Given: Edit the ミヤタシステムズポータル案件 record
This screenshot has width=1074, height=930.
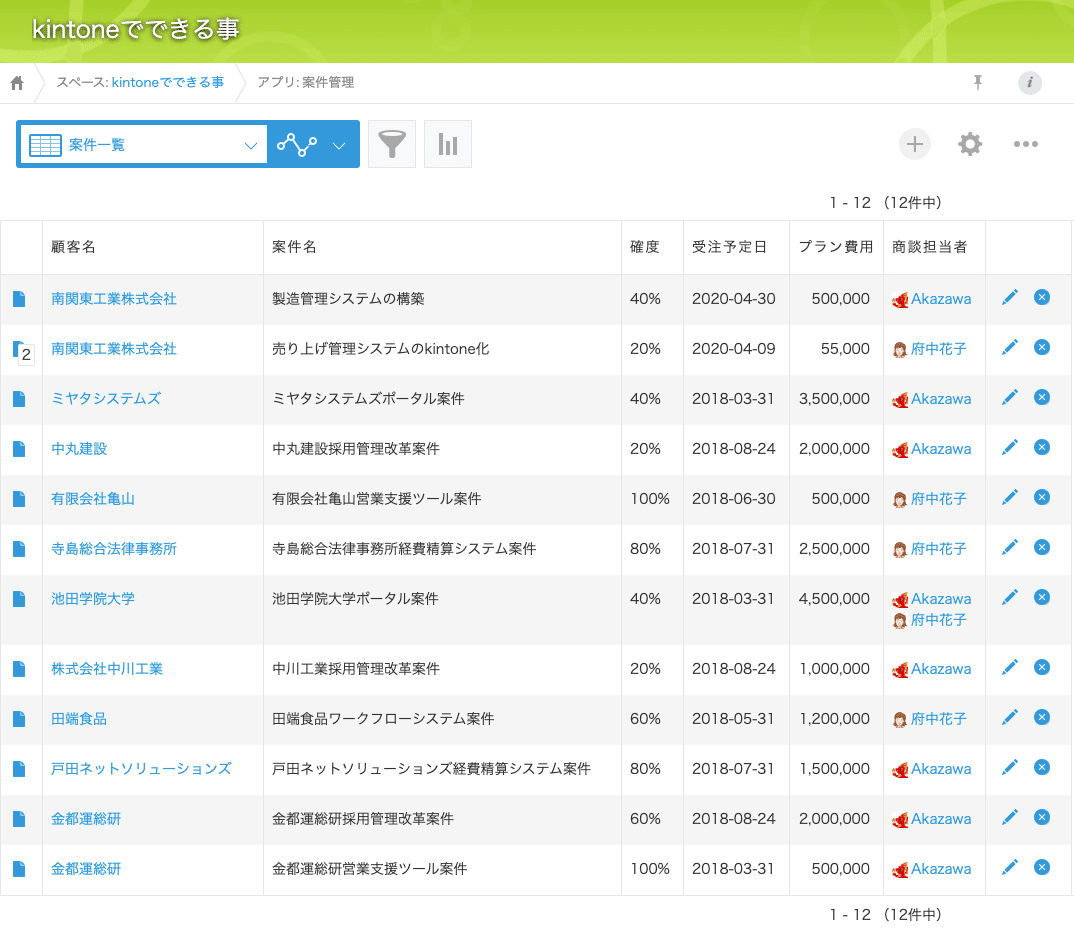Looking at the screenshot, I should tap(1010, 397).
